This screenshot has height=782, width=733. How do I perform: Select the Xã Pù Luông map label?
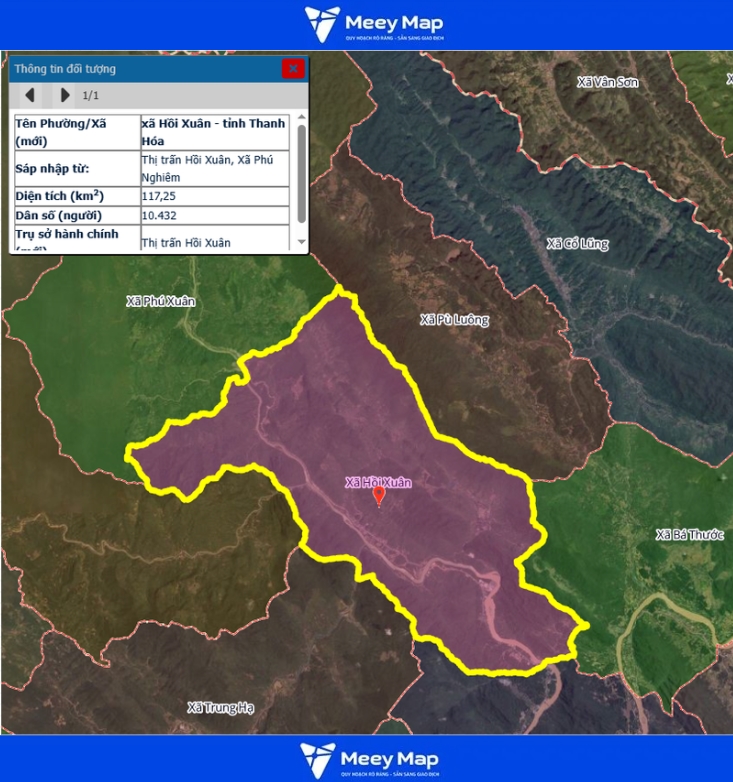(454, 320)
